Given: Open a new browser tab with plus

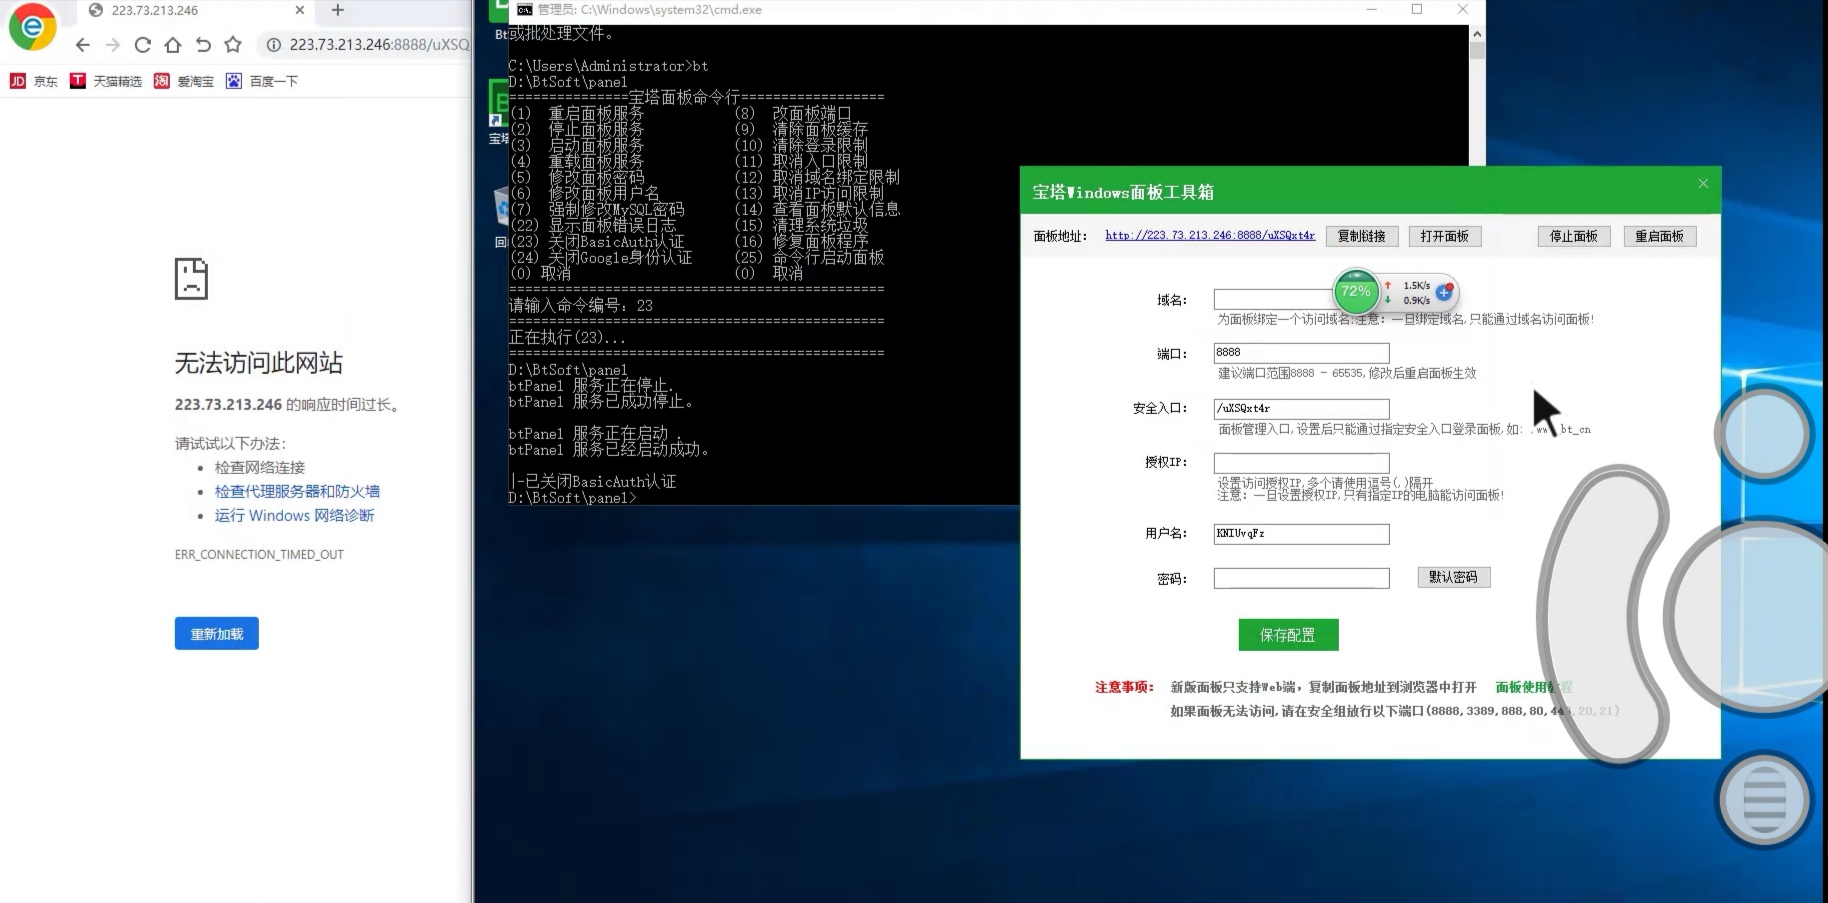Looking at the screenshot, I should tap(338, 10).
